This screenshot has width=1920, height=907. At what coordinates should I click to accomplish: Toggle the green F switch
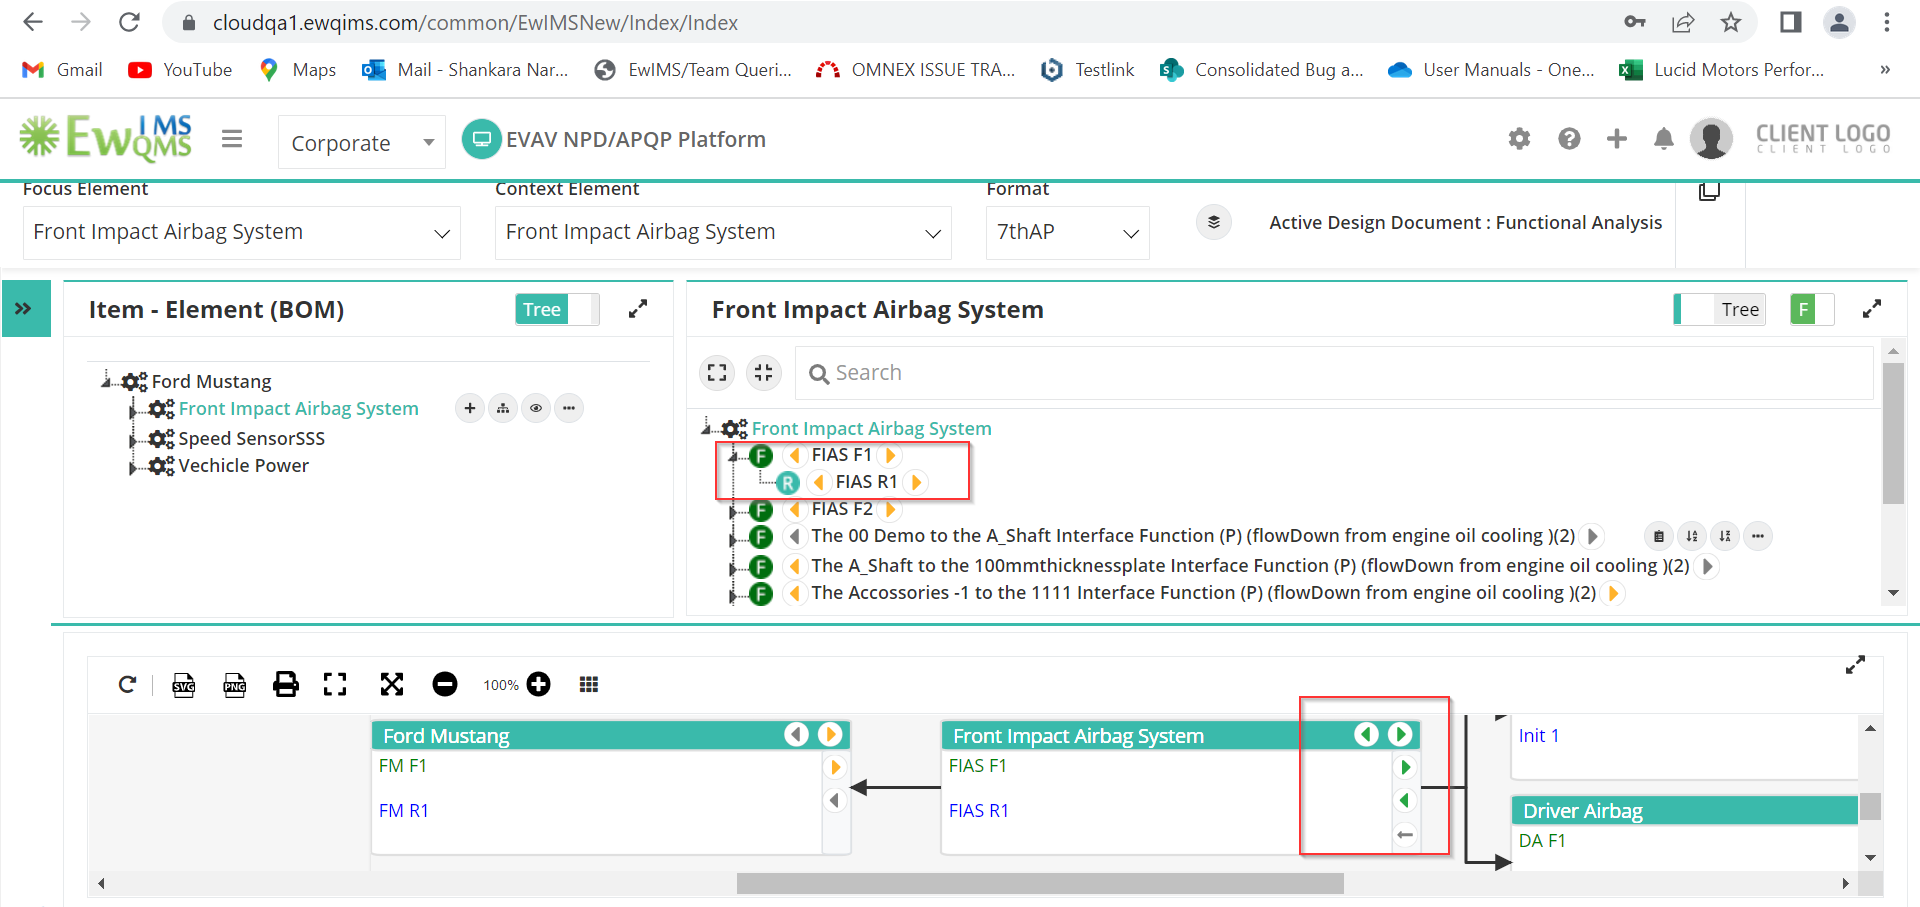[x=1811, y=310]
